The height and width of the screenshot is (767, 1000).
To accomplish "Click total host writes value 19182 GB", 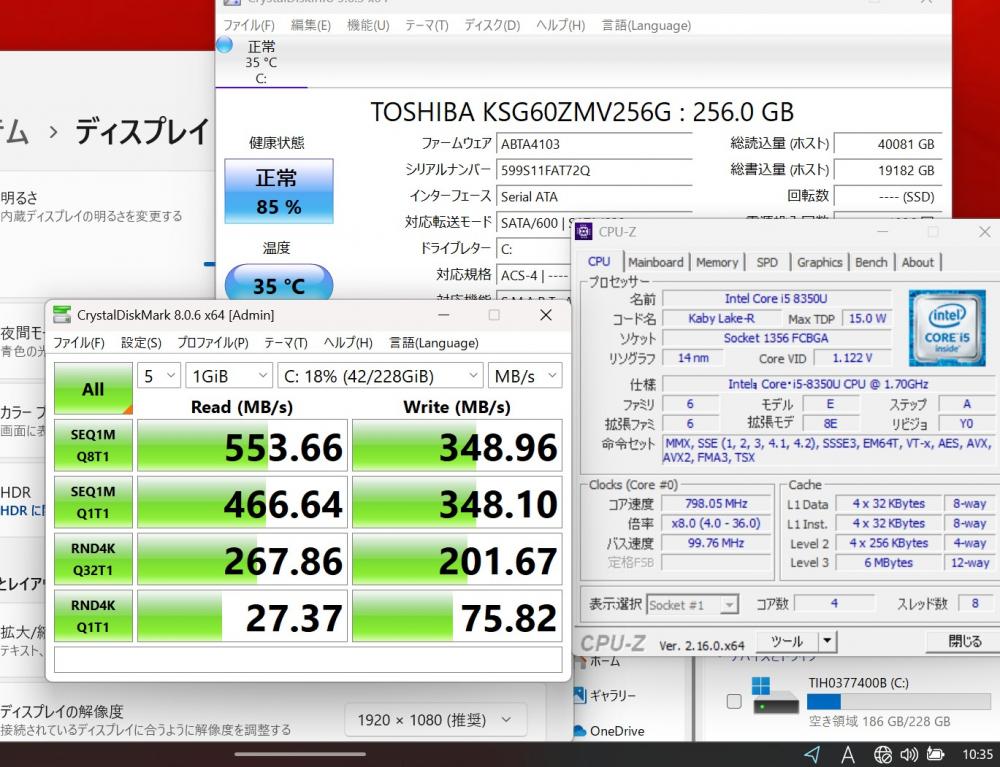I will (888, 170).
